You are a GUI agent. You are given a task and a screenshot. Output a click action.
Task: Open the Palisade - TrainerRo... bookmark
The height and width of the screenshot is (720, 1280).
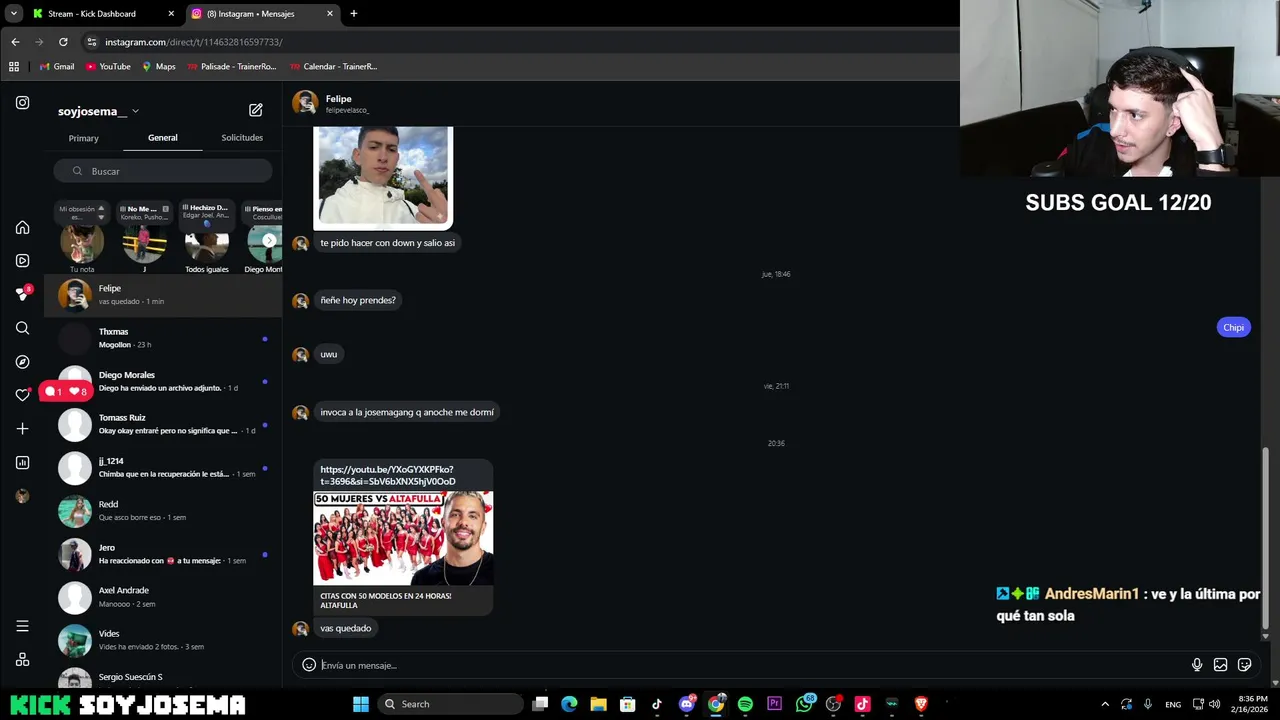[231, 67]
